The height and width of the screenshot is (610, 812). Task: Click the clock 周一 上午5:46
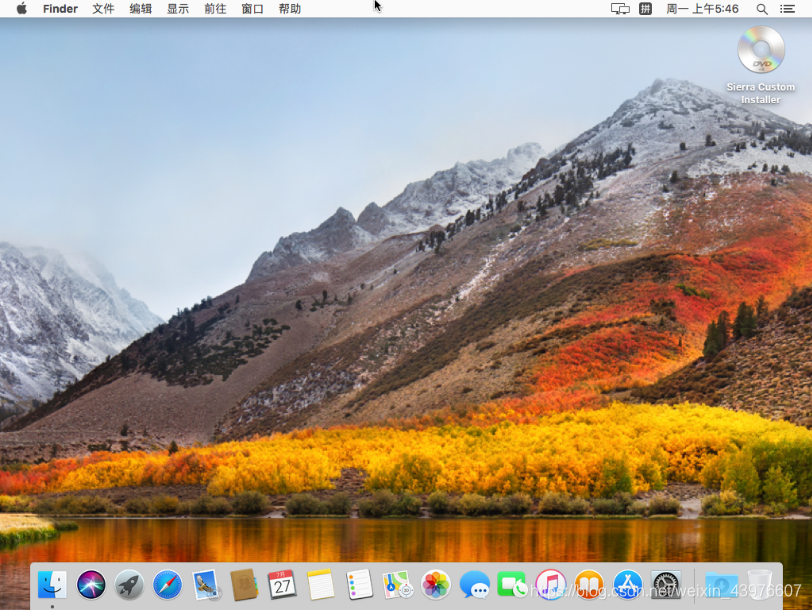coord(702,9)
